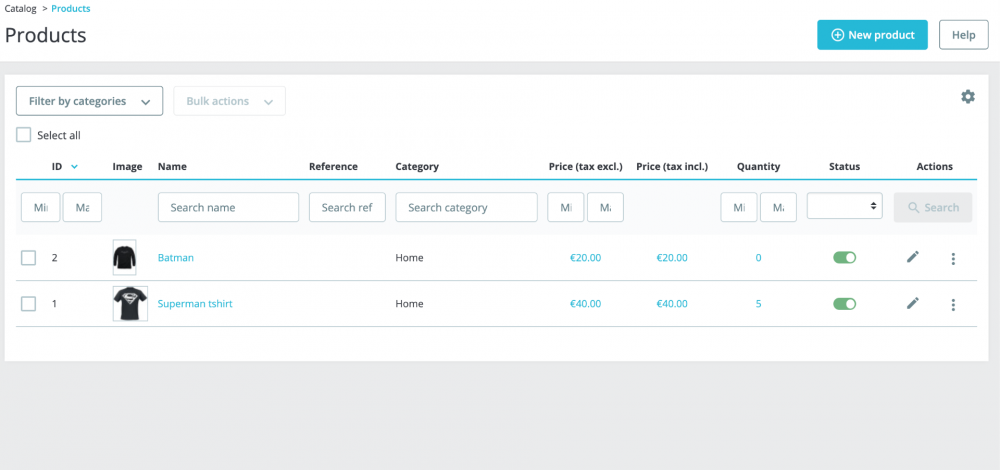This screenshot has width=1000, height=470.
Task: Click the Batman product thumbnail
Action: pos(124,258)
